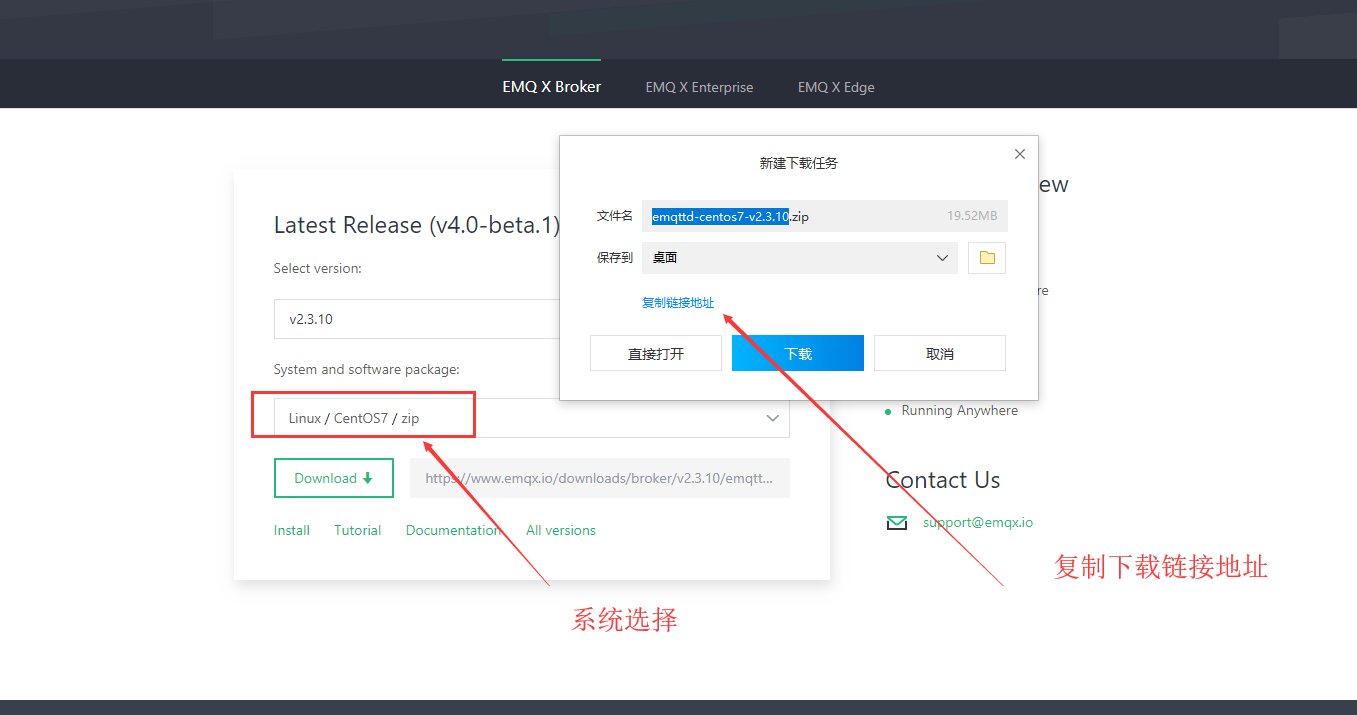Viewport: 1357px width, 715px height.
Task: Click the 新建下载任务 dialog title
Action: click(x=799, y=163)
